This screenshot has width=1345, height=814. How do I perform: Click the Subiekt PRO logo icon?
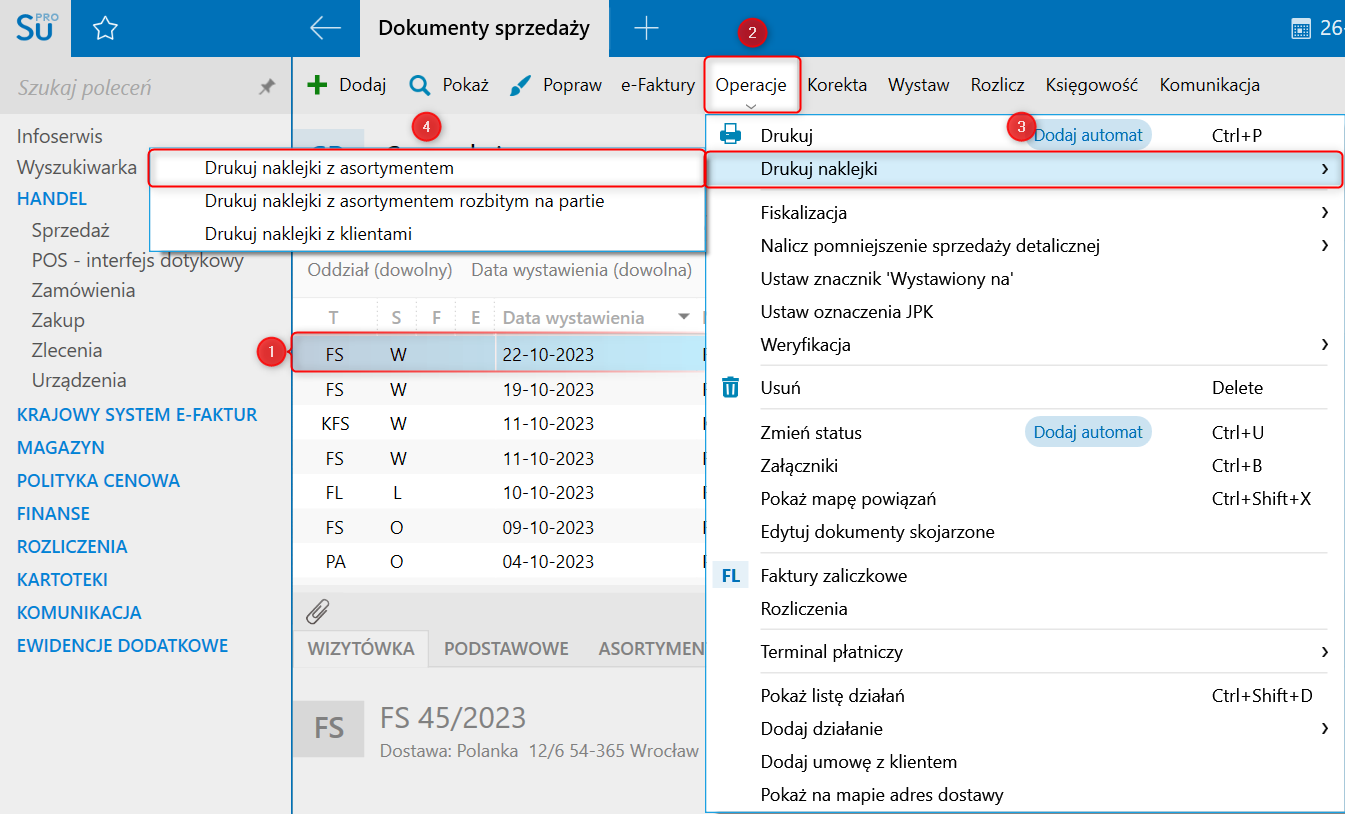pyautogui.click(x=36, y=27)
